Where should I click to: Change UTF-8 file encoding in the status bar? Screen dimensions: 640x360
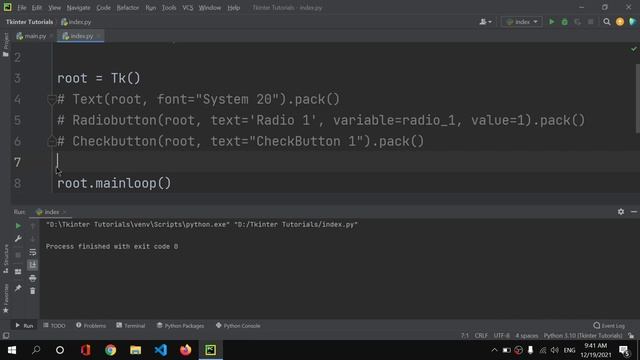[502, 336]
